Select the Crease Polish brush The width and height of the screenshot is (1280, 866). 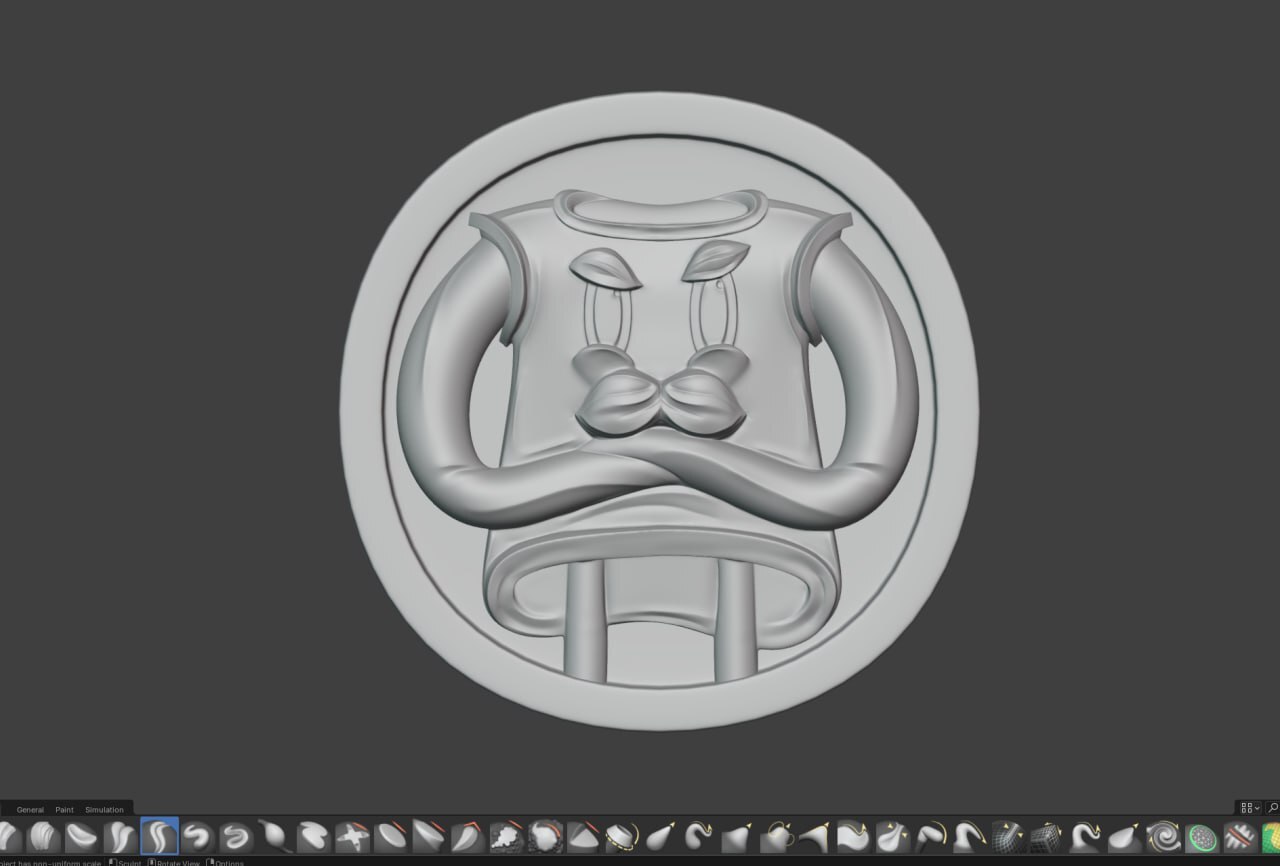point(120,836)
